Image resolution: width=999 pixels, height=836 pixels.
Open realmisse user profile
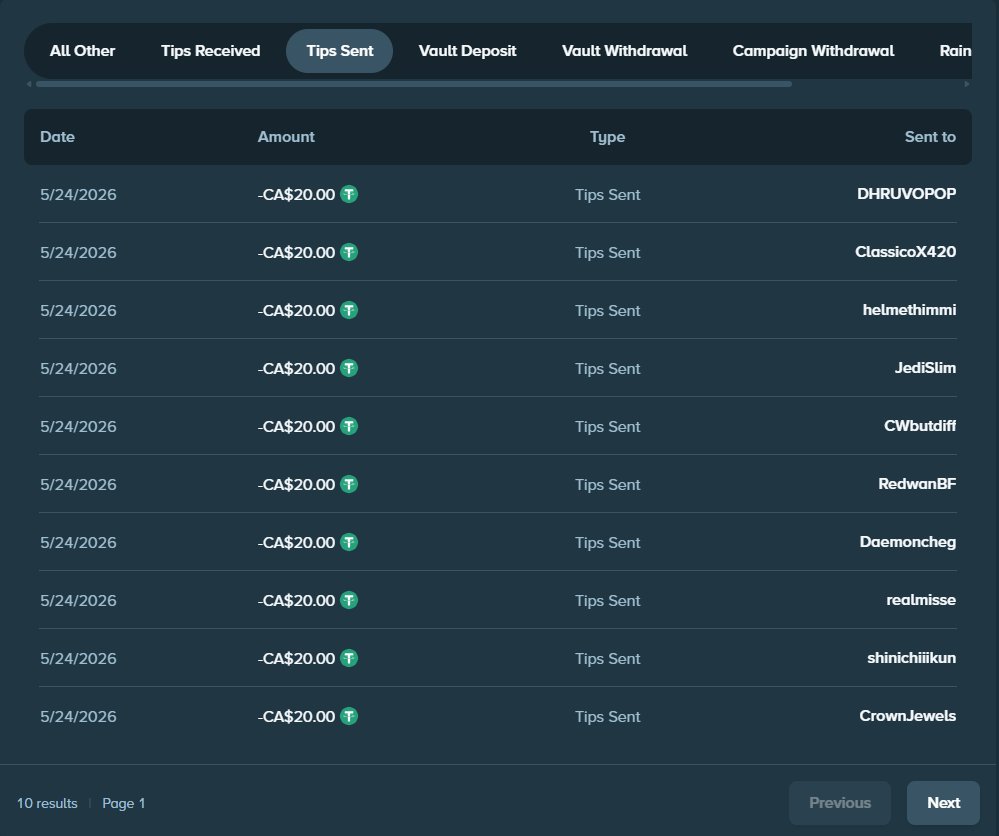coord(921,600)
